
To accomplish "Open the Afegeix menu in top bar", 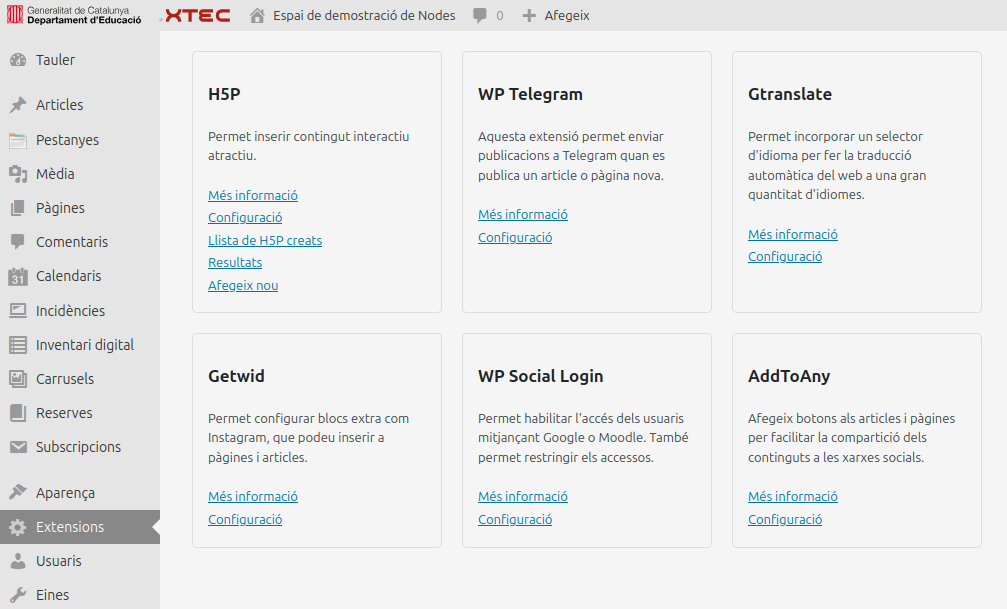I will coord(556,15).
